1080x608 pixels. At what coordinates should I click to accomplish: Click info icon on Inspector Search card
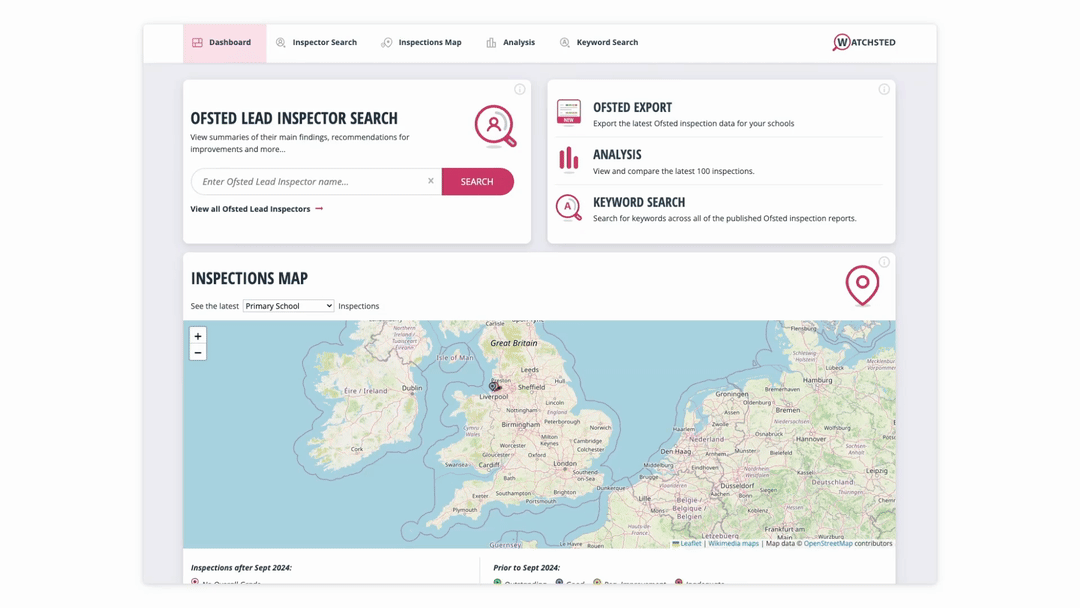(520, 90)
